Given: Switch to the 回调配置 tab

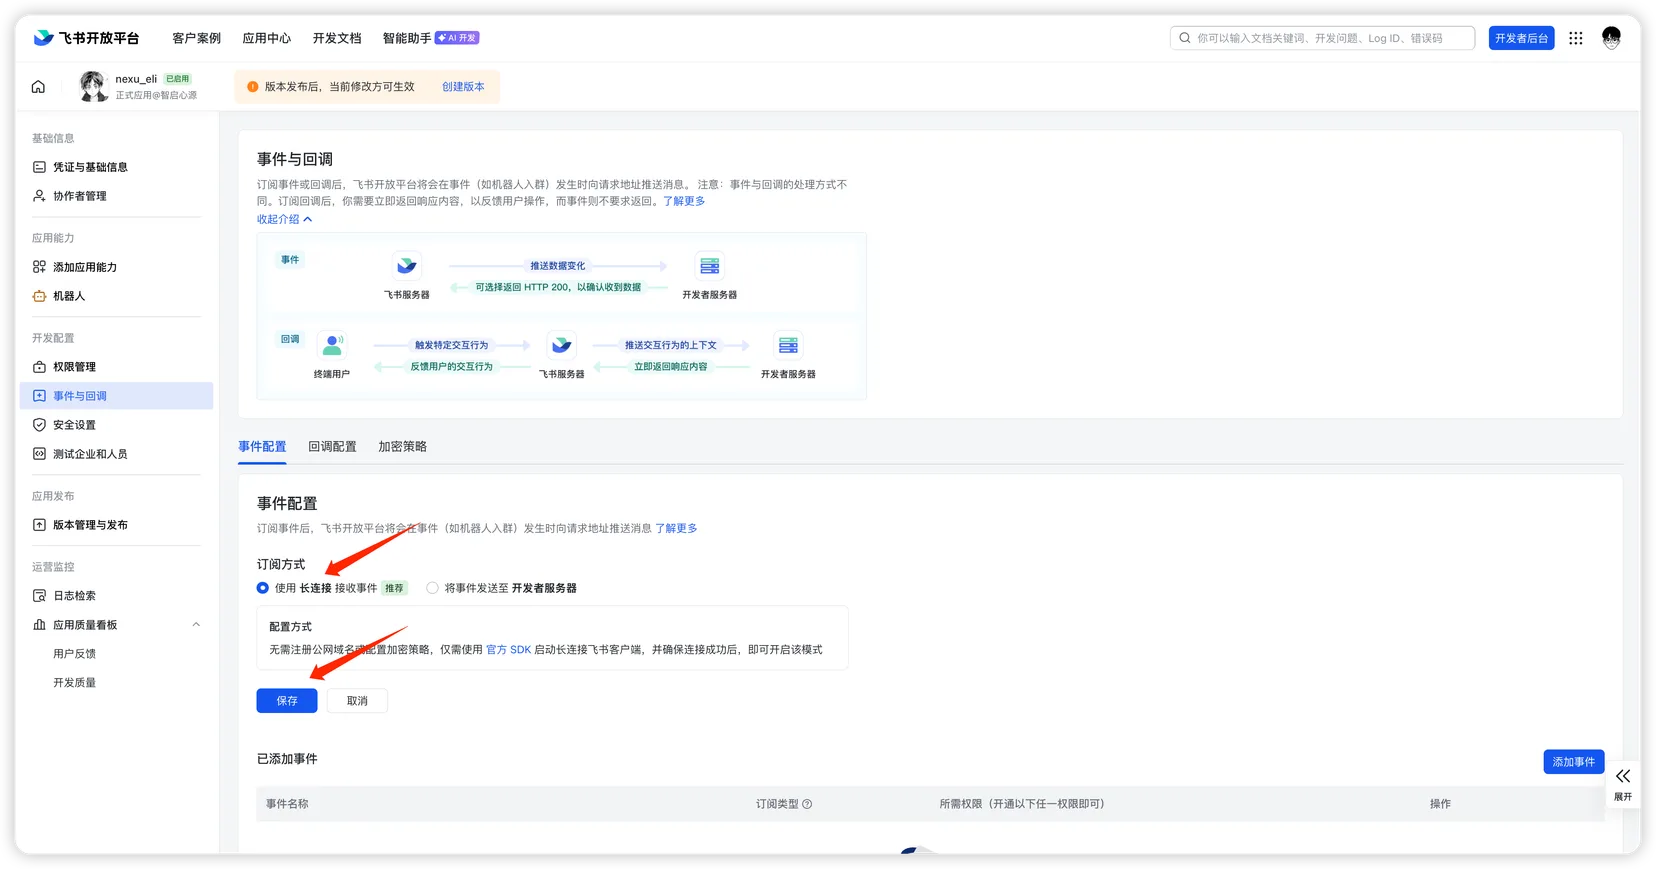Looking at the screenshot, I should (332, 447).
